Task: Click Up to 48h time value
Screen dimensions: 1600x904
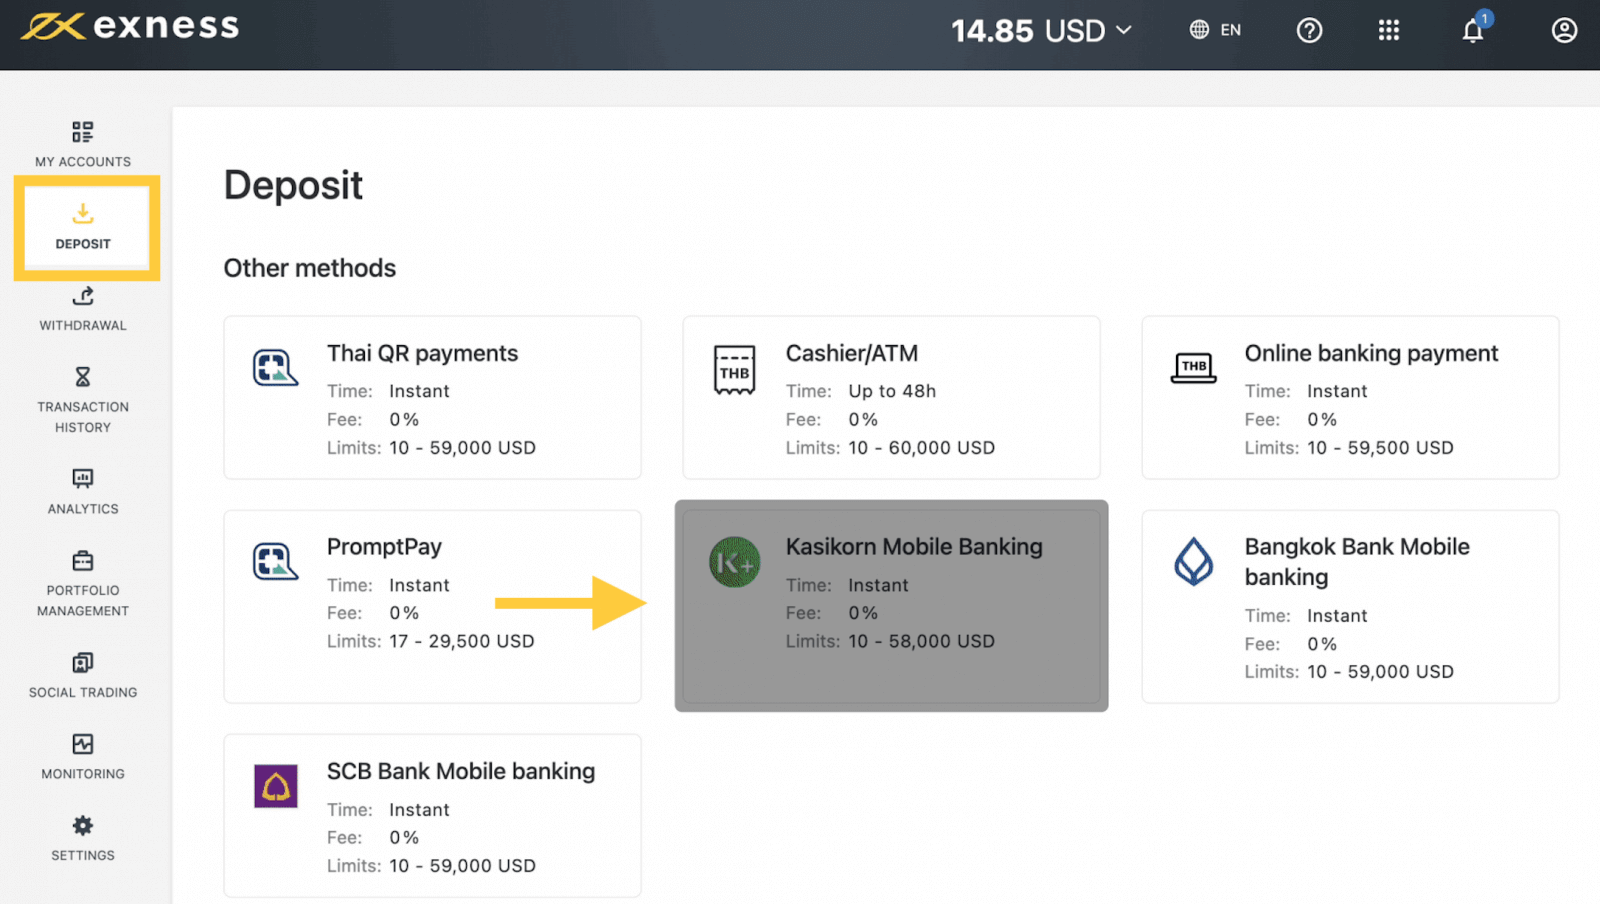Action: [x=892, y=391]
